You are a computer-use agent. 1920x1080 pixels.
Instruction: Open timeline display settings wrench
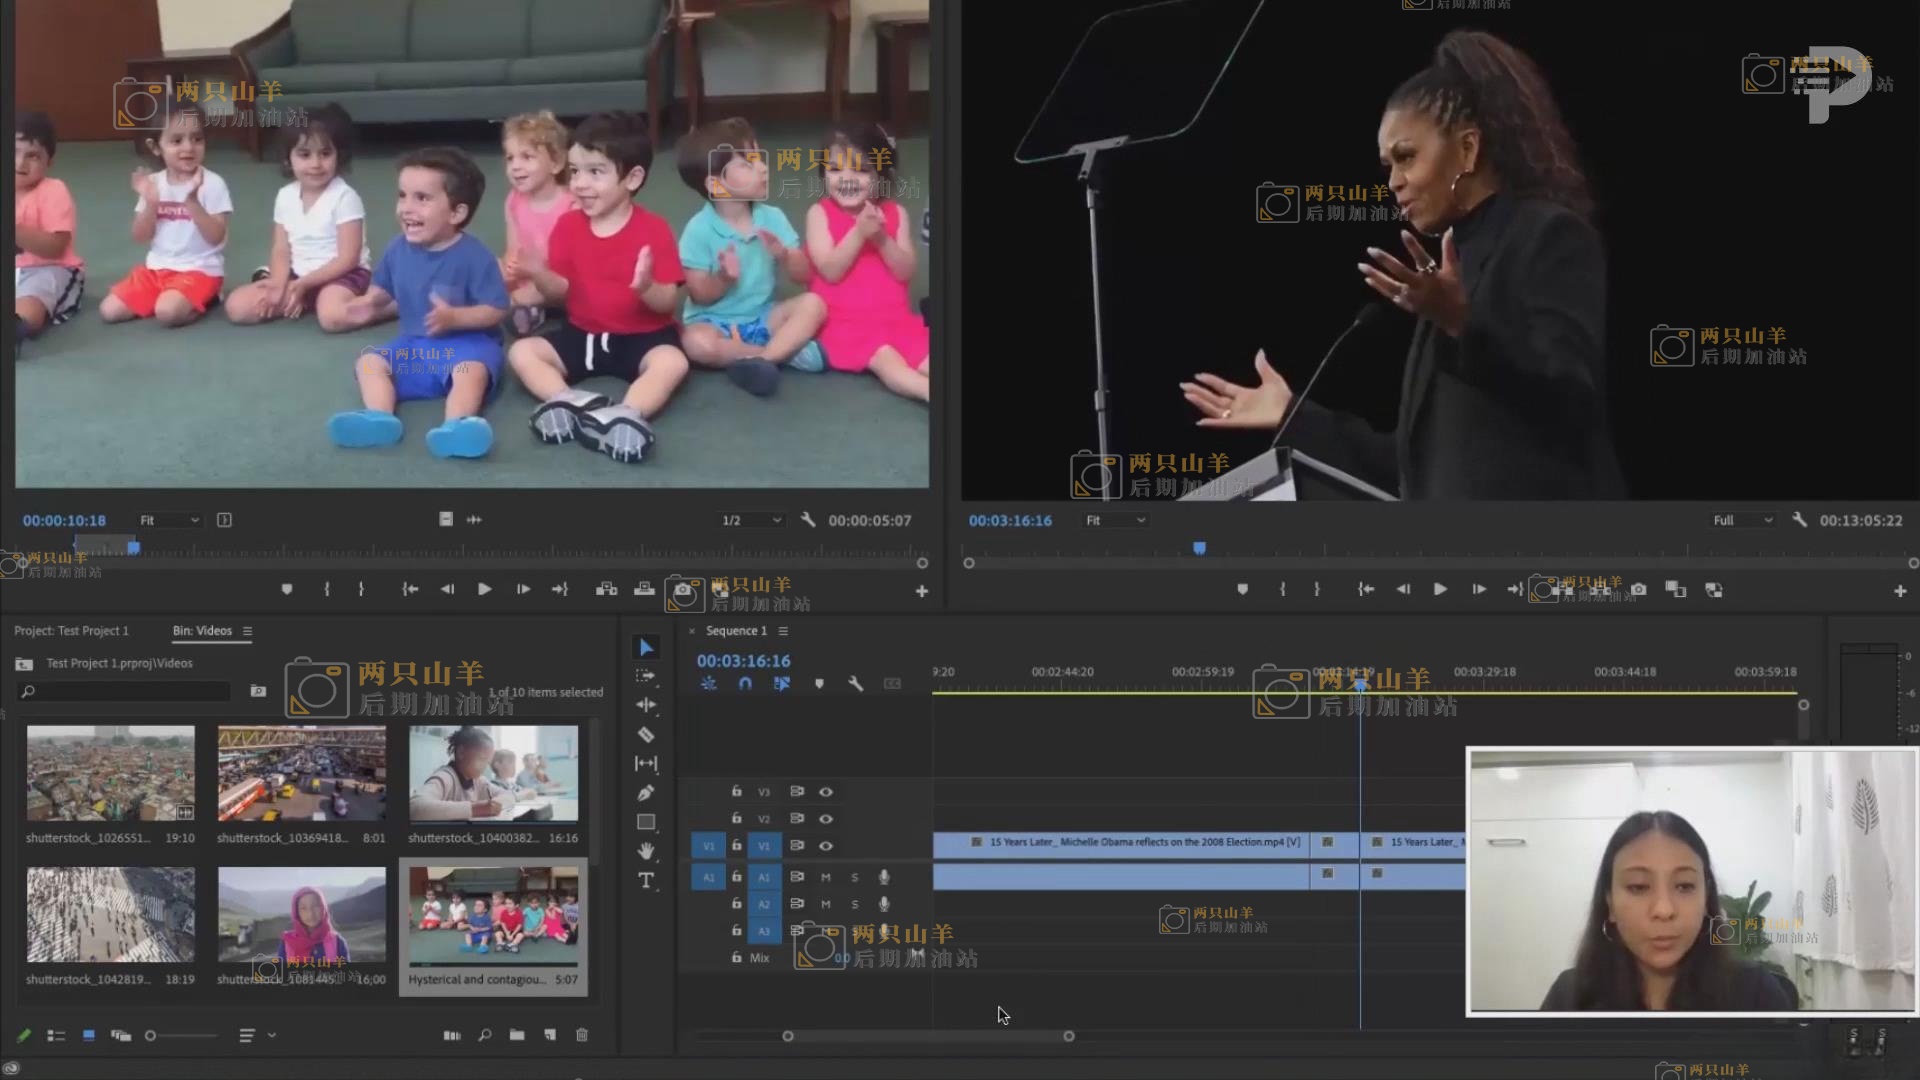[x=855, y=684]
